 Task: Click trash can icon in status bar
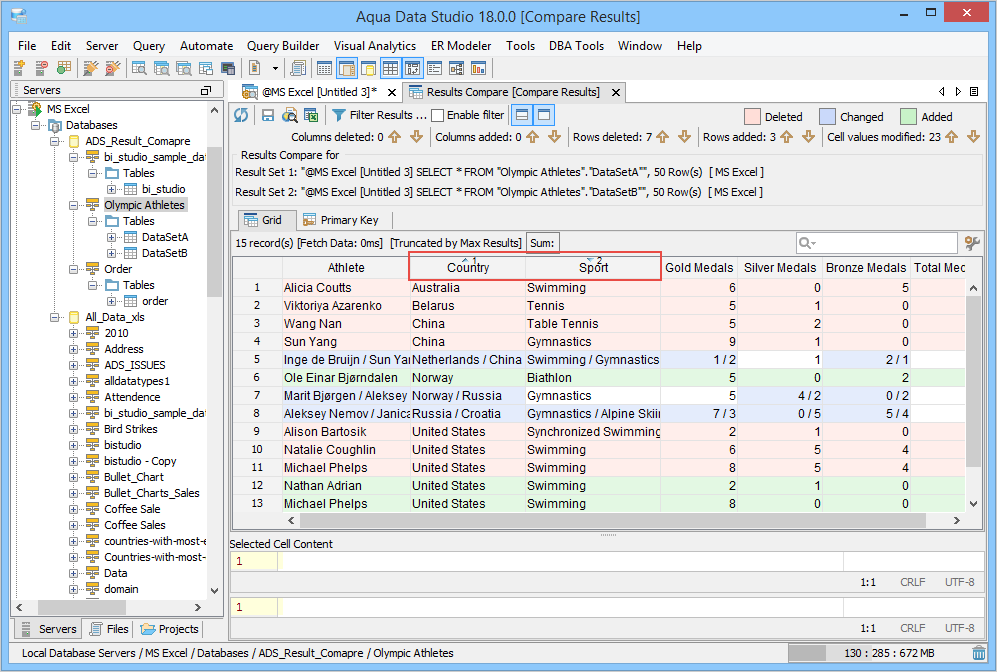coord(978,653)
